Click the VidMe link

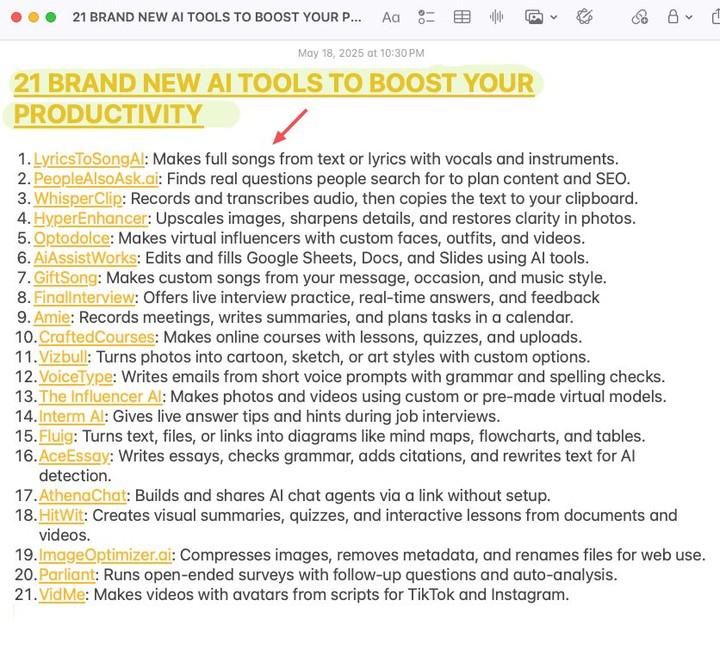[63, 594]
